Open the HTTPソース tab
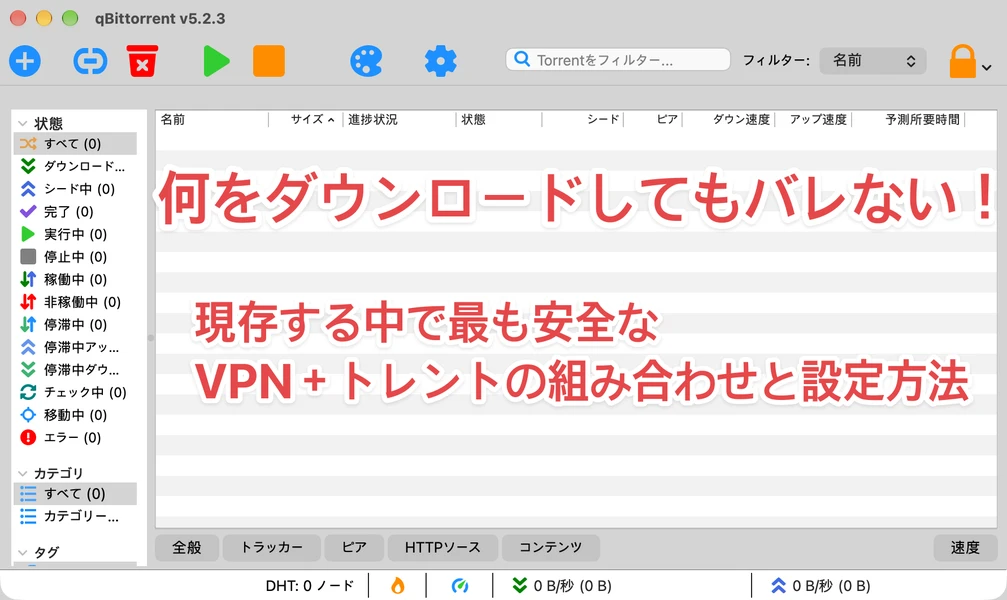This screenshot has width=1007, height=600. [x=442, y=547]
